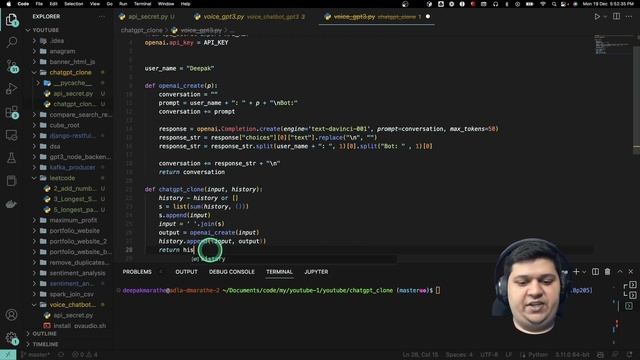Split the terminal panel

point(595,271)
